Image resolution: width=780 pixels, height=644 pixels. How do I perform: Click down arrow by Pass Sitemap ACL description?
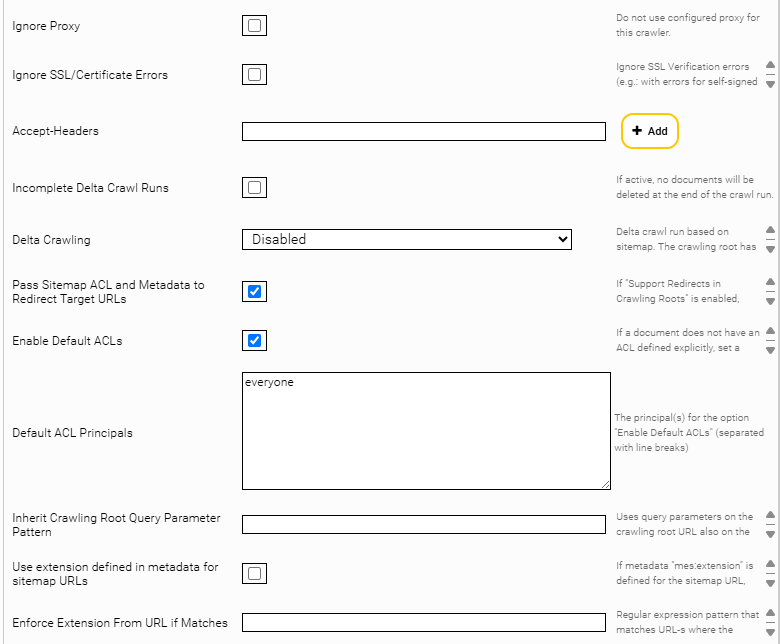770,301
